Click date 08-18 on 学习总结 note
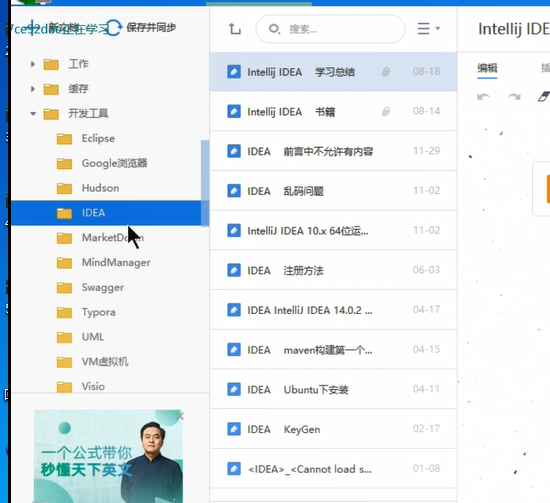The height and width of the screenshot is (503, 550). tap(426, 72)
